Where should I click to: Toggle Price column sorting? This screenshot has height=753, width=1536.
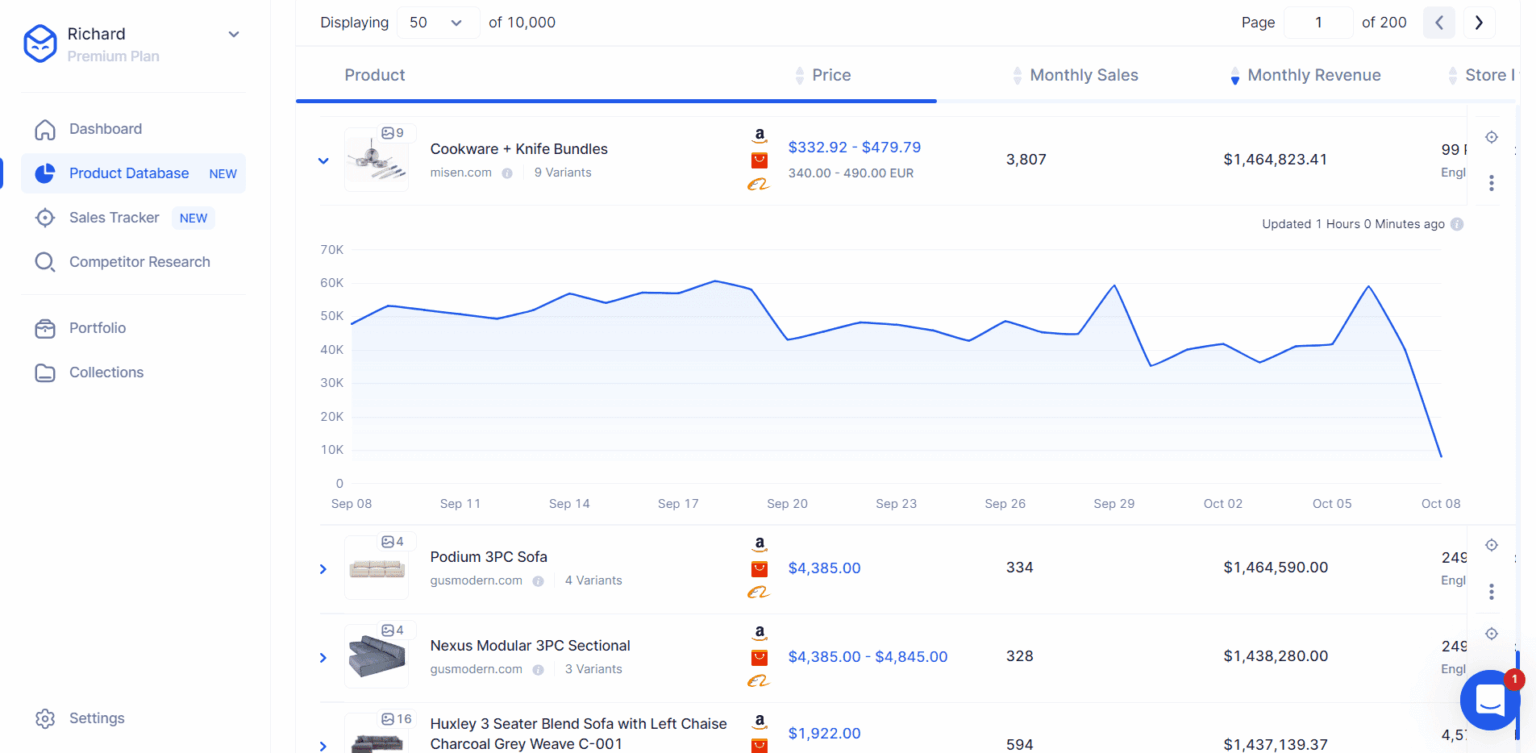pyautogui.click(x=799, y=75)
